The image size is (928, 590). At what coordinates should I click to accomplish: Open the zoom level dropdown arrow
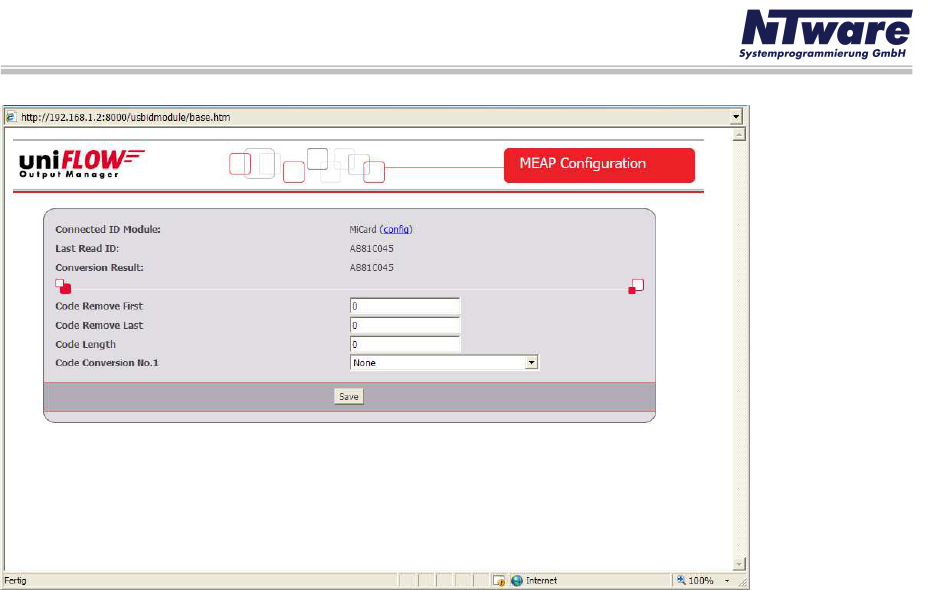tap(727, 581)
